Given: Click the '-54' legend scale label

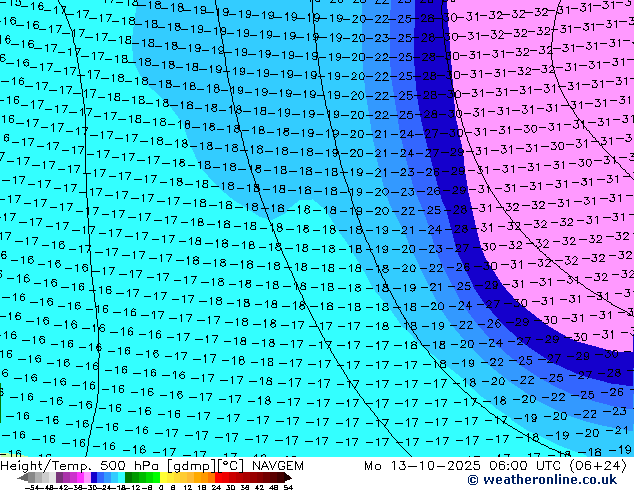Looking at the screenshot, I should tap(32, 487).
